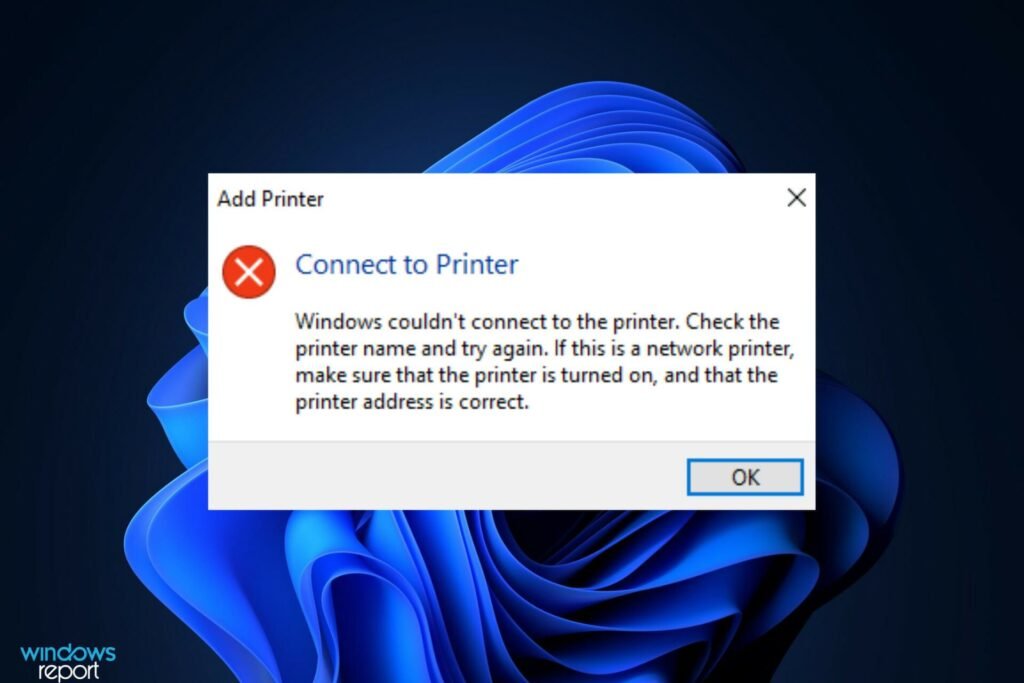Click the "make sure that the printer" line
1024x683 pixels.
(536, 375)
